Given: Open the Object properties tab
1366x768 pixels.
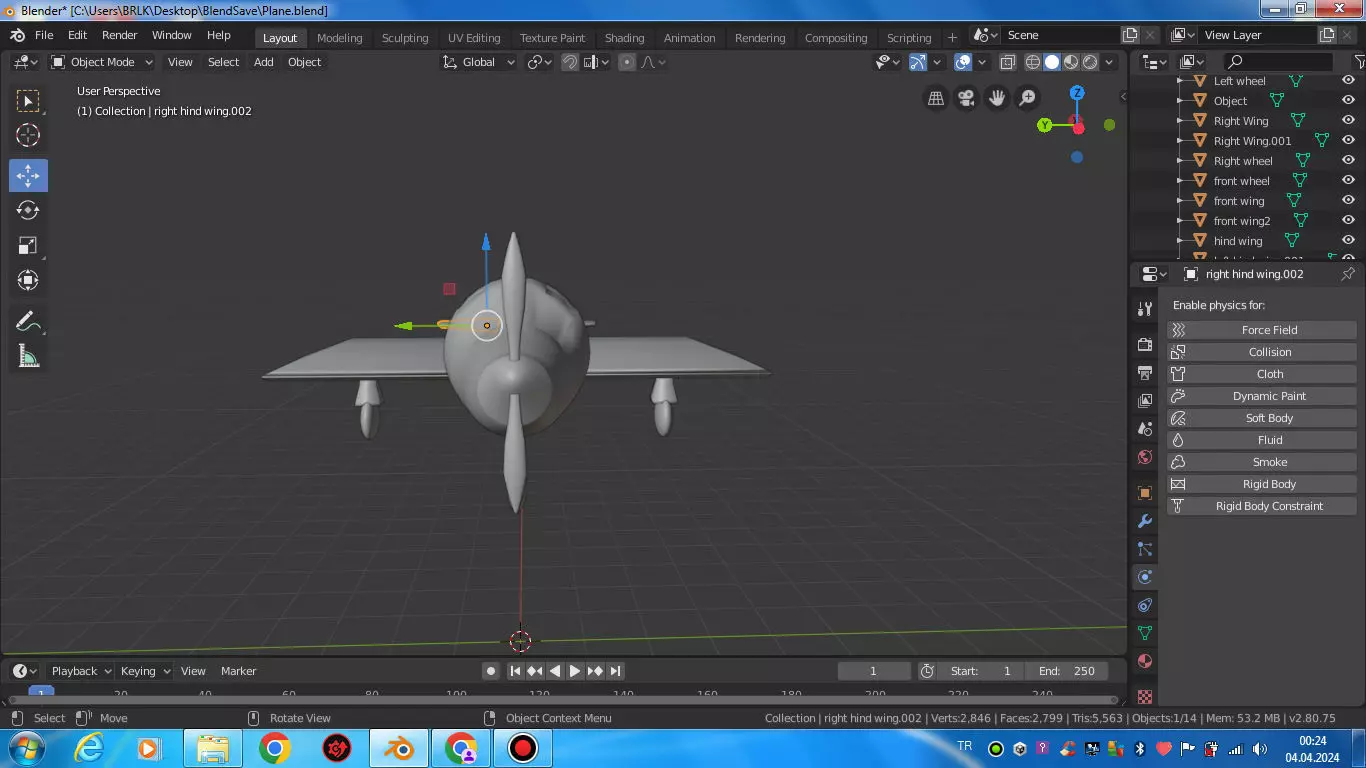Looking at the screenshot, I should [1145, 493].
